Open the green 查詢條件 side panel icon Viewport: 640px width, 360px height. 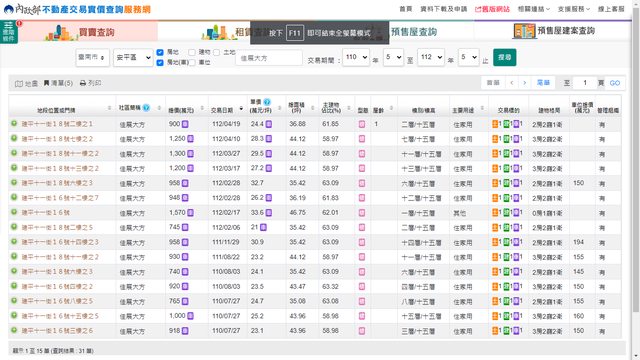pos(9,32)
